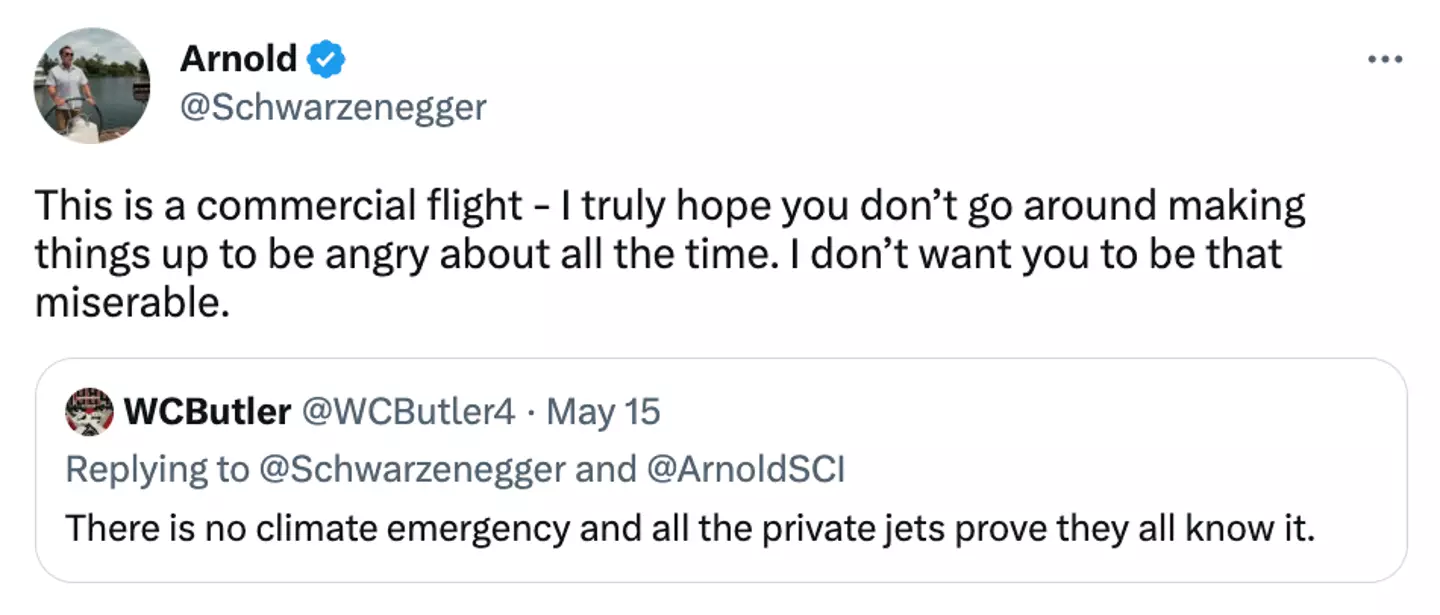Click the word "miserable." in Arnold's tweet
The image size is (1440, 615).
coord(126,303)
